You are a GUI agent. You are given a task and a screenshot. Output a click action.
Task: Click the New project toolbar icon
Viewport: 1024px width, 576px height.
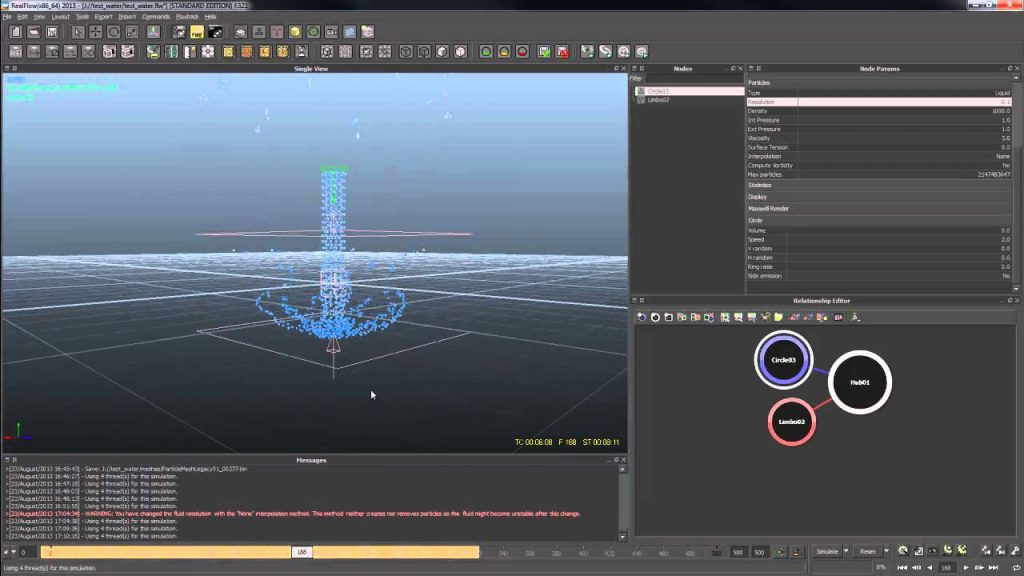pos(16,31)
